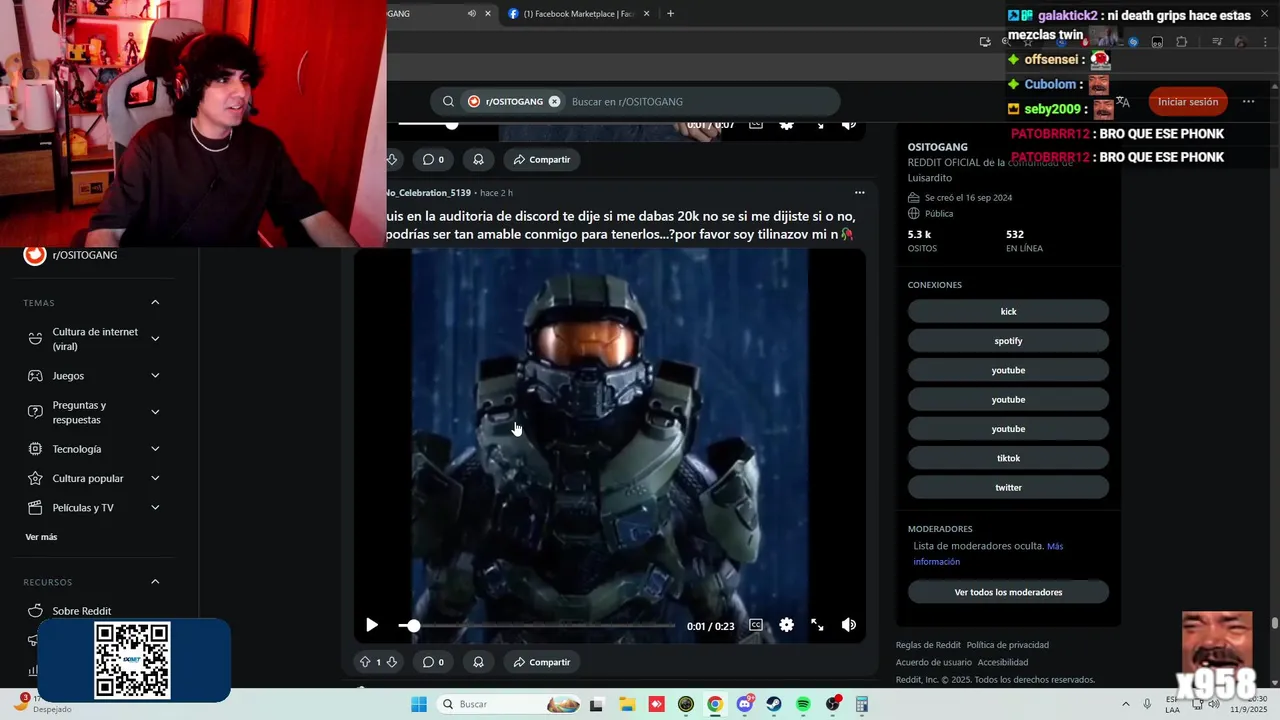This screenshot has height=720, width=1280.
Task: Downvote the Master Chief post
Action: [x=391, y=662]
